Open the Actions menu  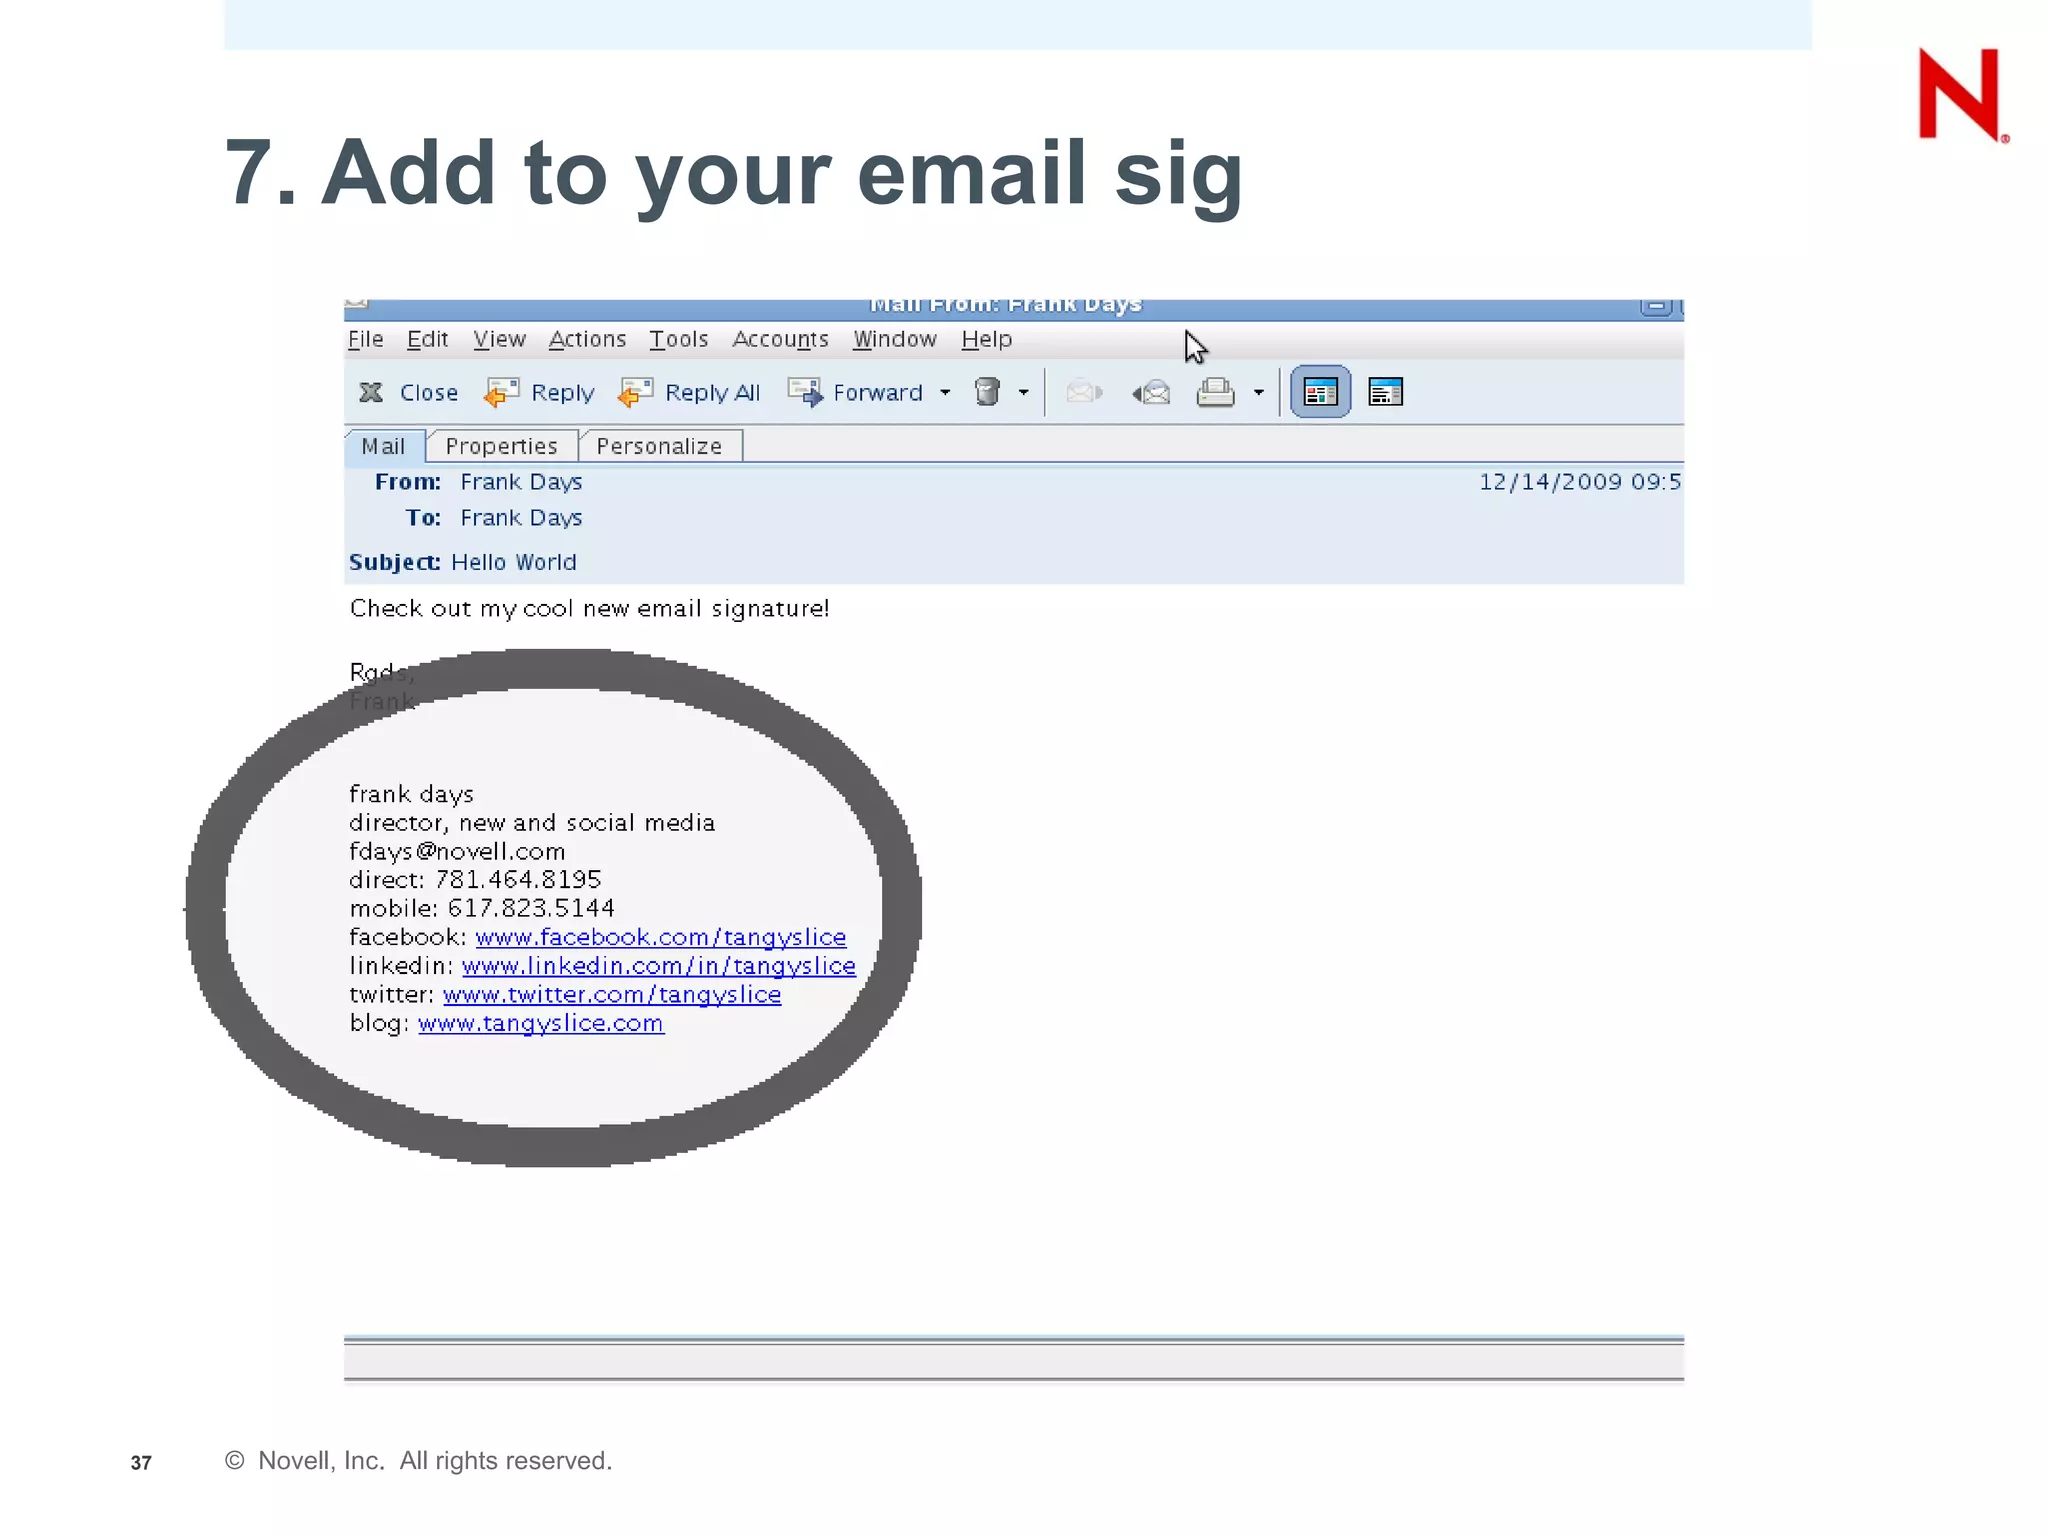(587, 339)
